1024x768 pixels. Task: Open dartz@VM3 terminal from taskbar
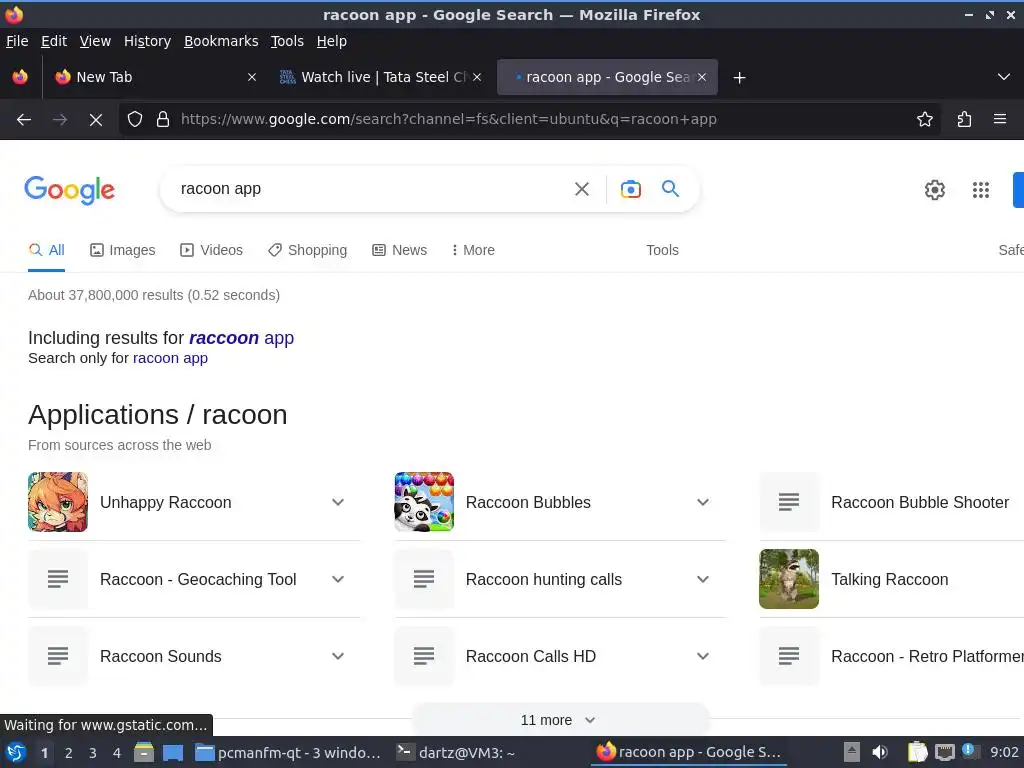pos(456,753)
